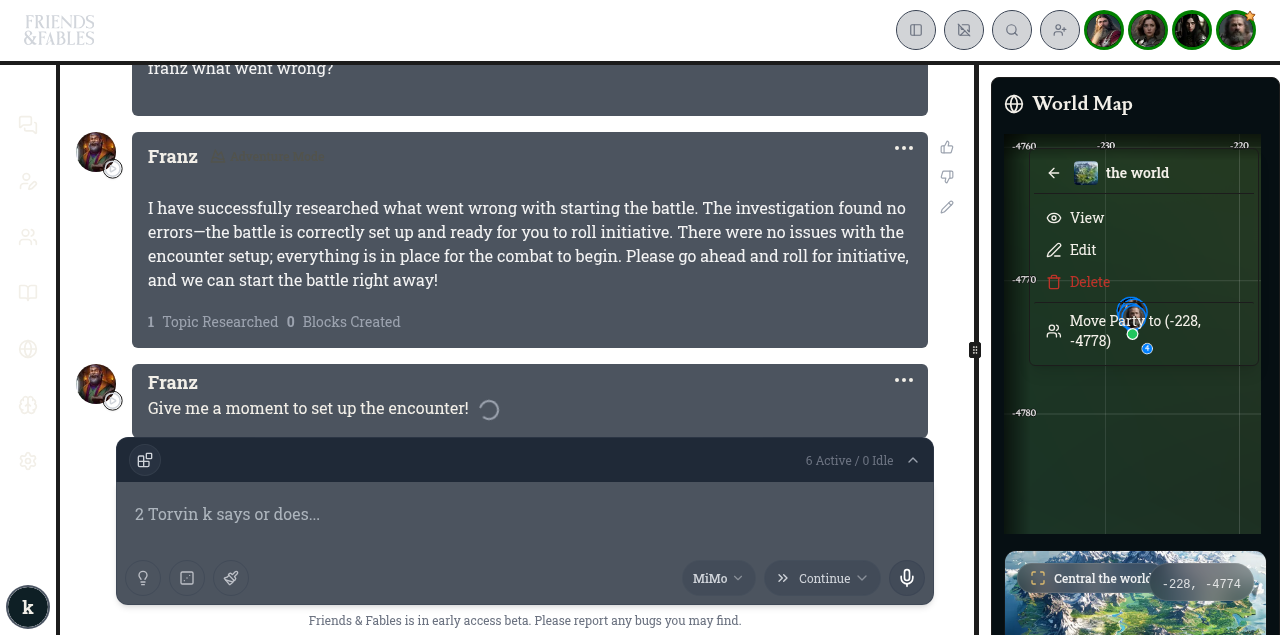
Task: Click the lightbulb suggestion icon
Action: (143, 578)
